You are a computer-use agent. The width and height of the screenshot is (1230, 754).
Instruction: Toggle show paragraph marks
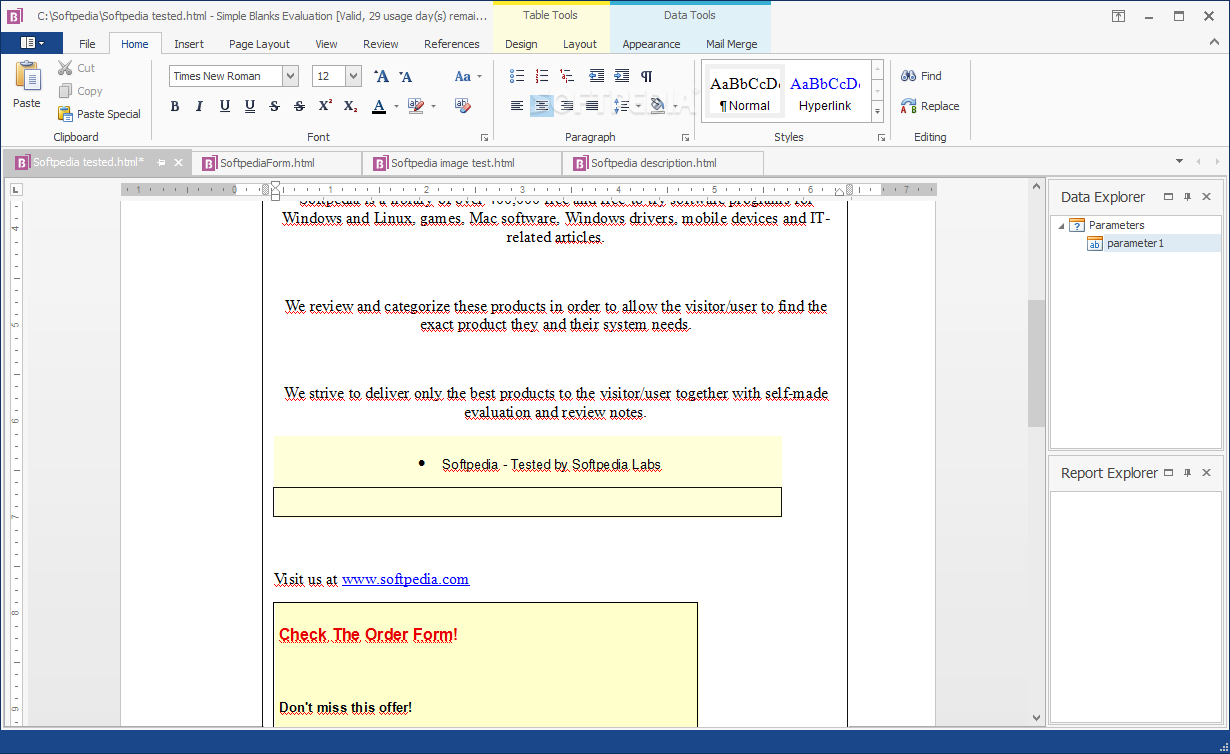point(647,76)
